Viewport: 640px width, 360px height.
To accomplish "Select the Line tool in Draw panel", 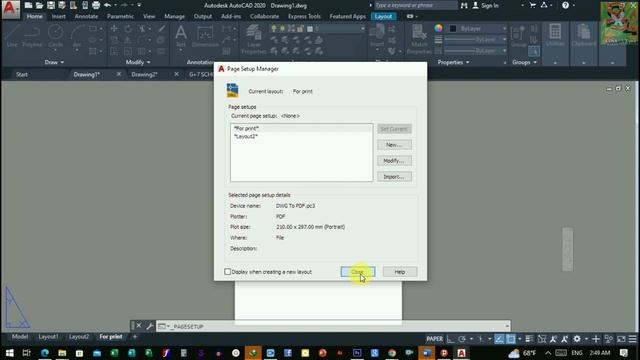I will [12, 36].
